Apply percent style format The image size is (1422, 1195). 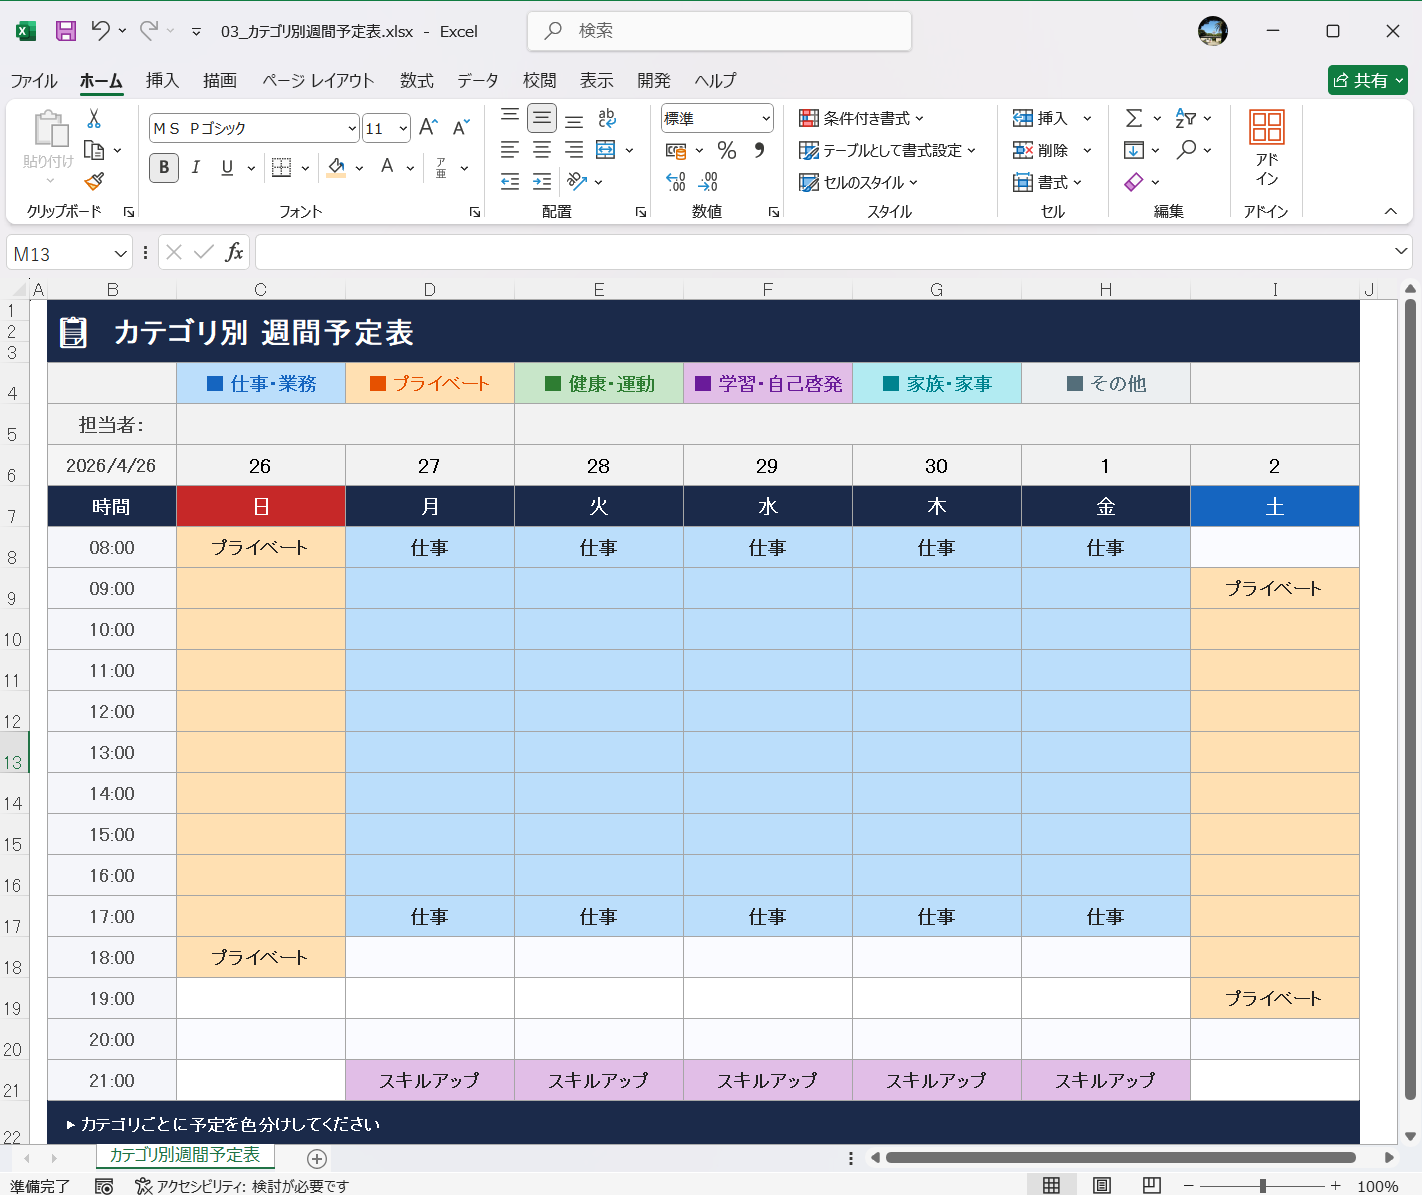(727, 150)
